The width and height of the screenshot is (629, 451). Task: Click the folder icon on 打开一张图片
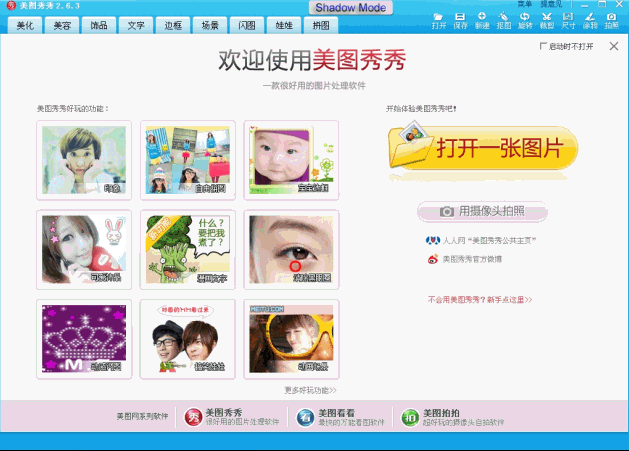(x=410, y=144)
